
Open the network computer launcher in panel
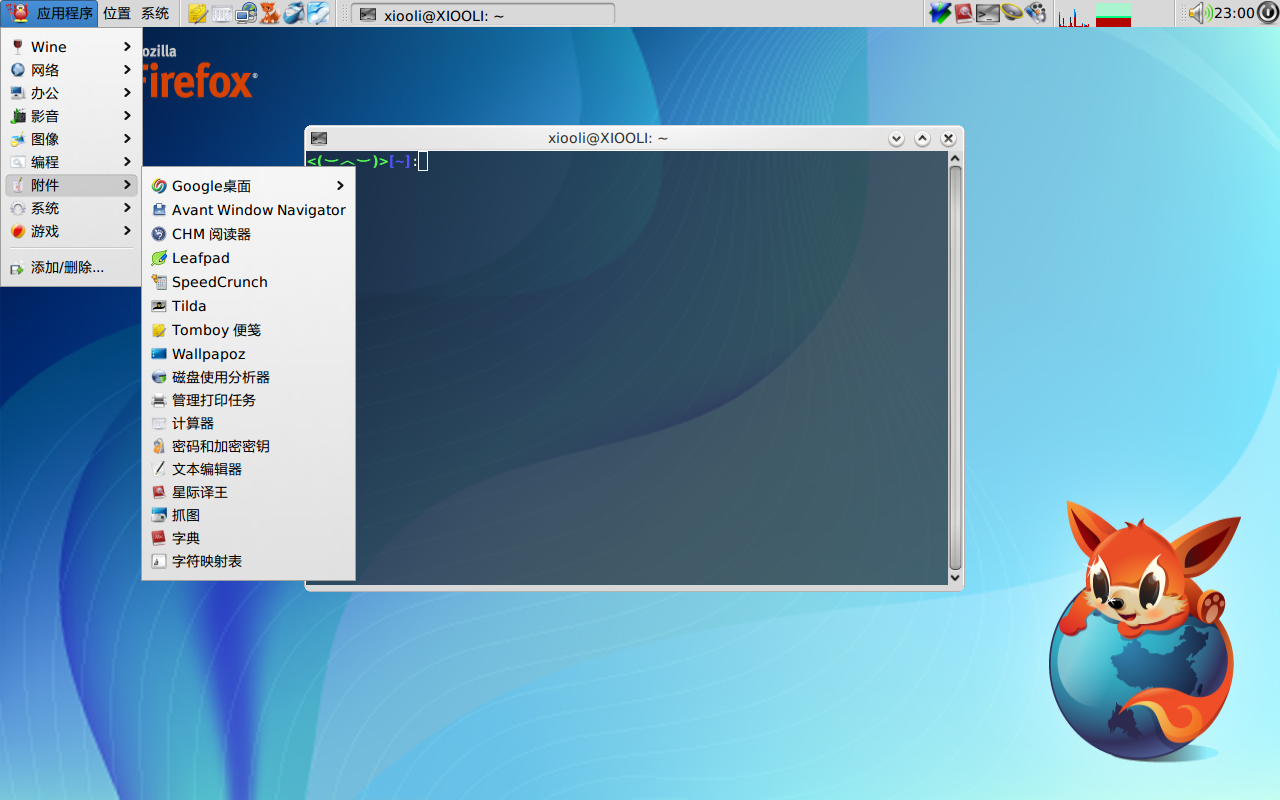click(x=246, y=13)
